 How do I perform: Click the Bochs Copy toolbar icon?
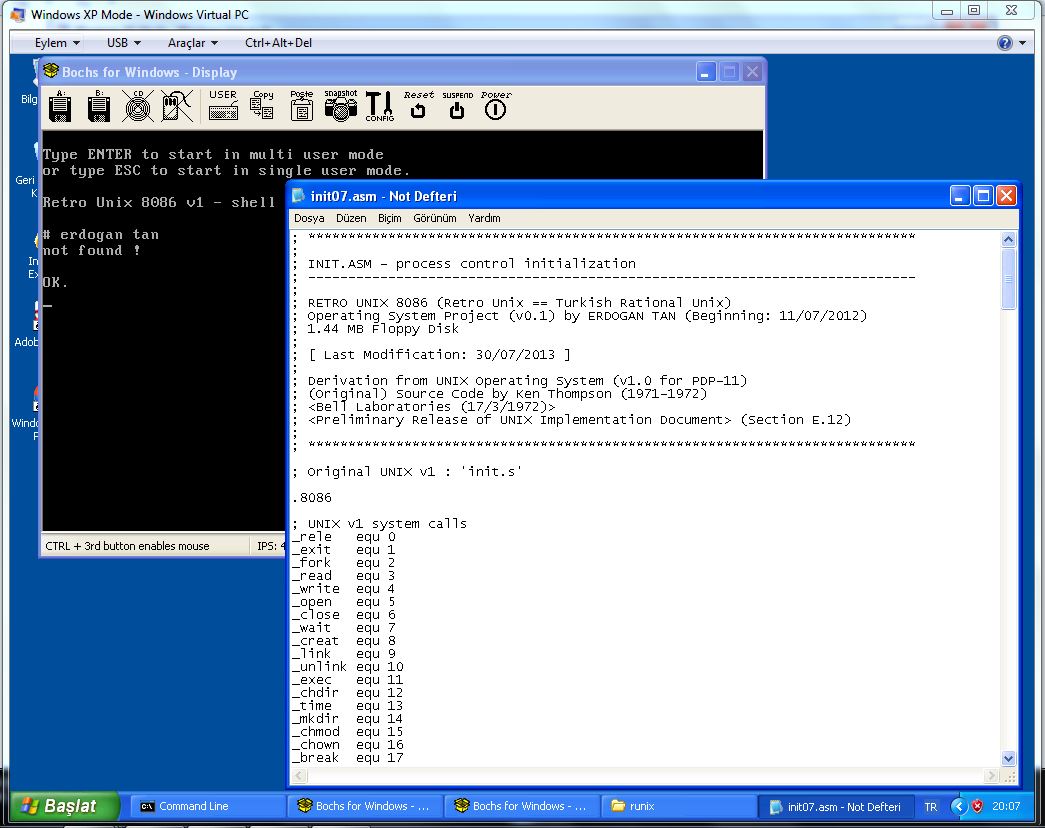(262, 105)
